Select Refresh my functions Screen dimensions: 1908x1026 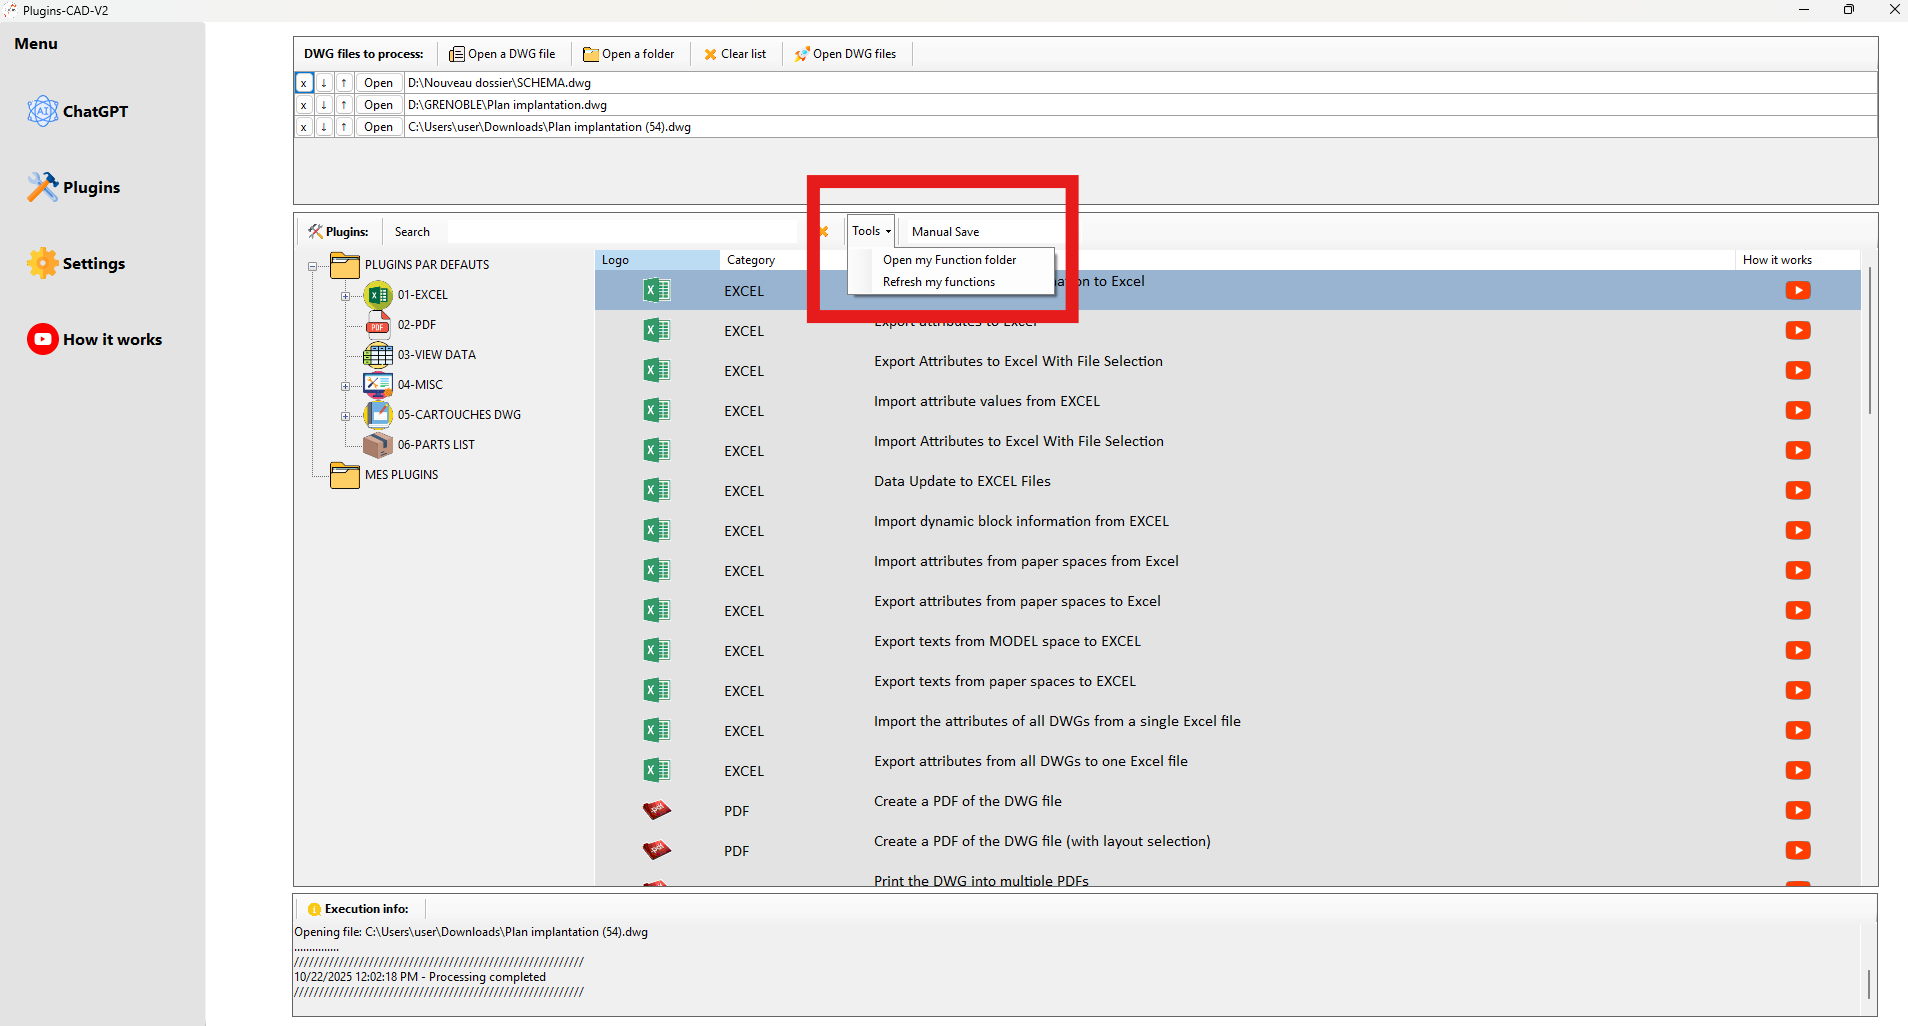938,281
